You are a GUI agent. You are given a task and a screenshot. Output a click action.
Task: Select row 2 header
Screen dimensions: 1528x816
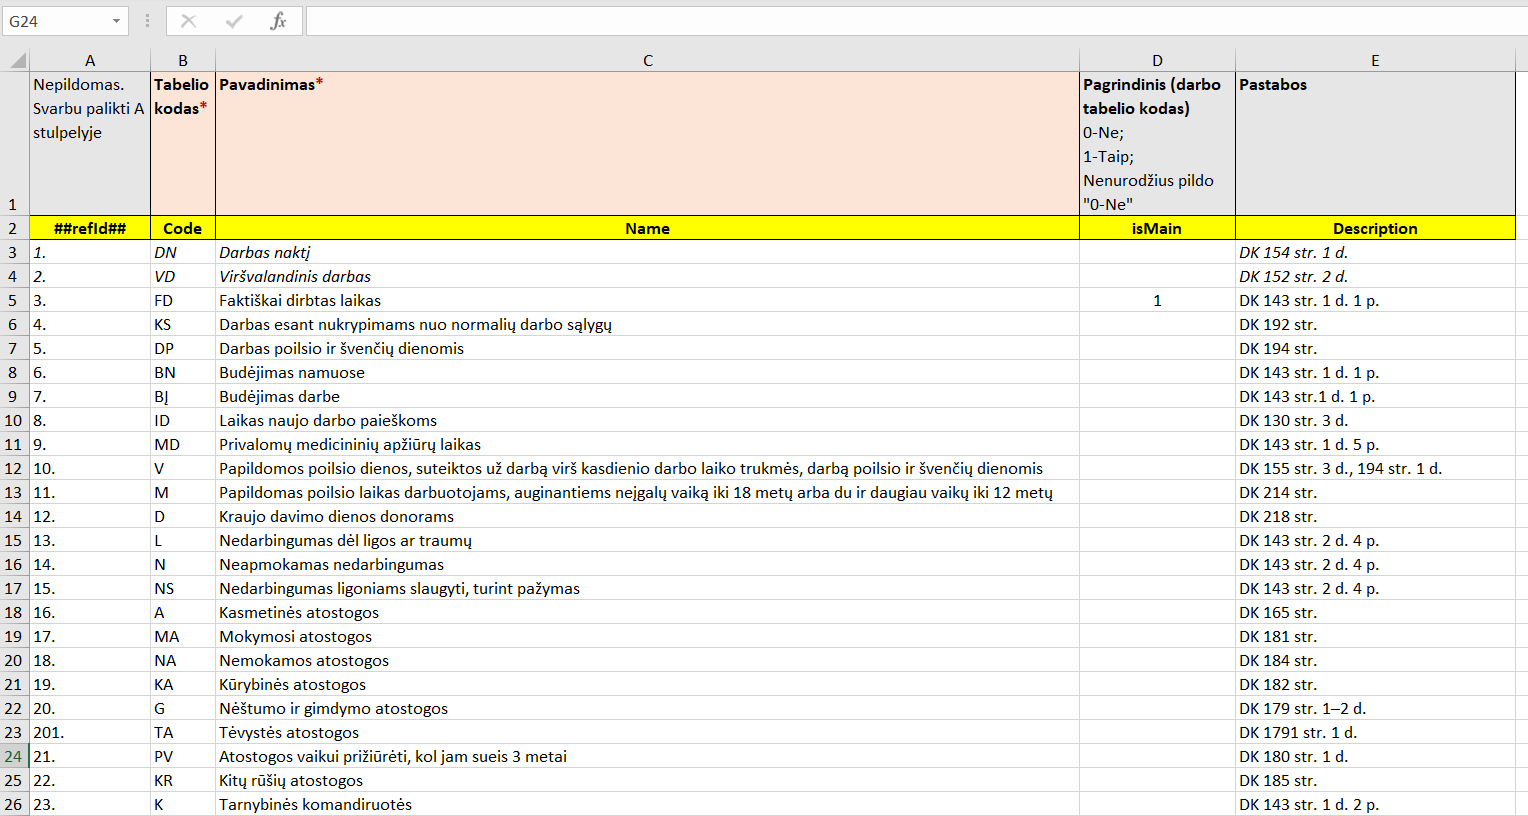tap(14, 229)
